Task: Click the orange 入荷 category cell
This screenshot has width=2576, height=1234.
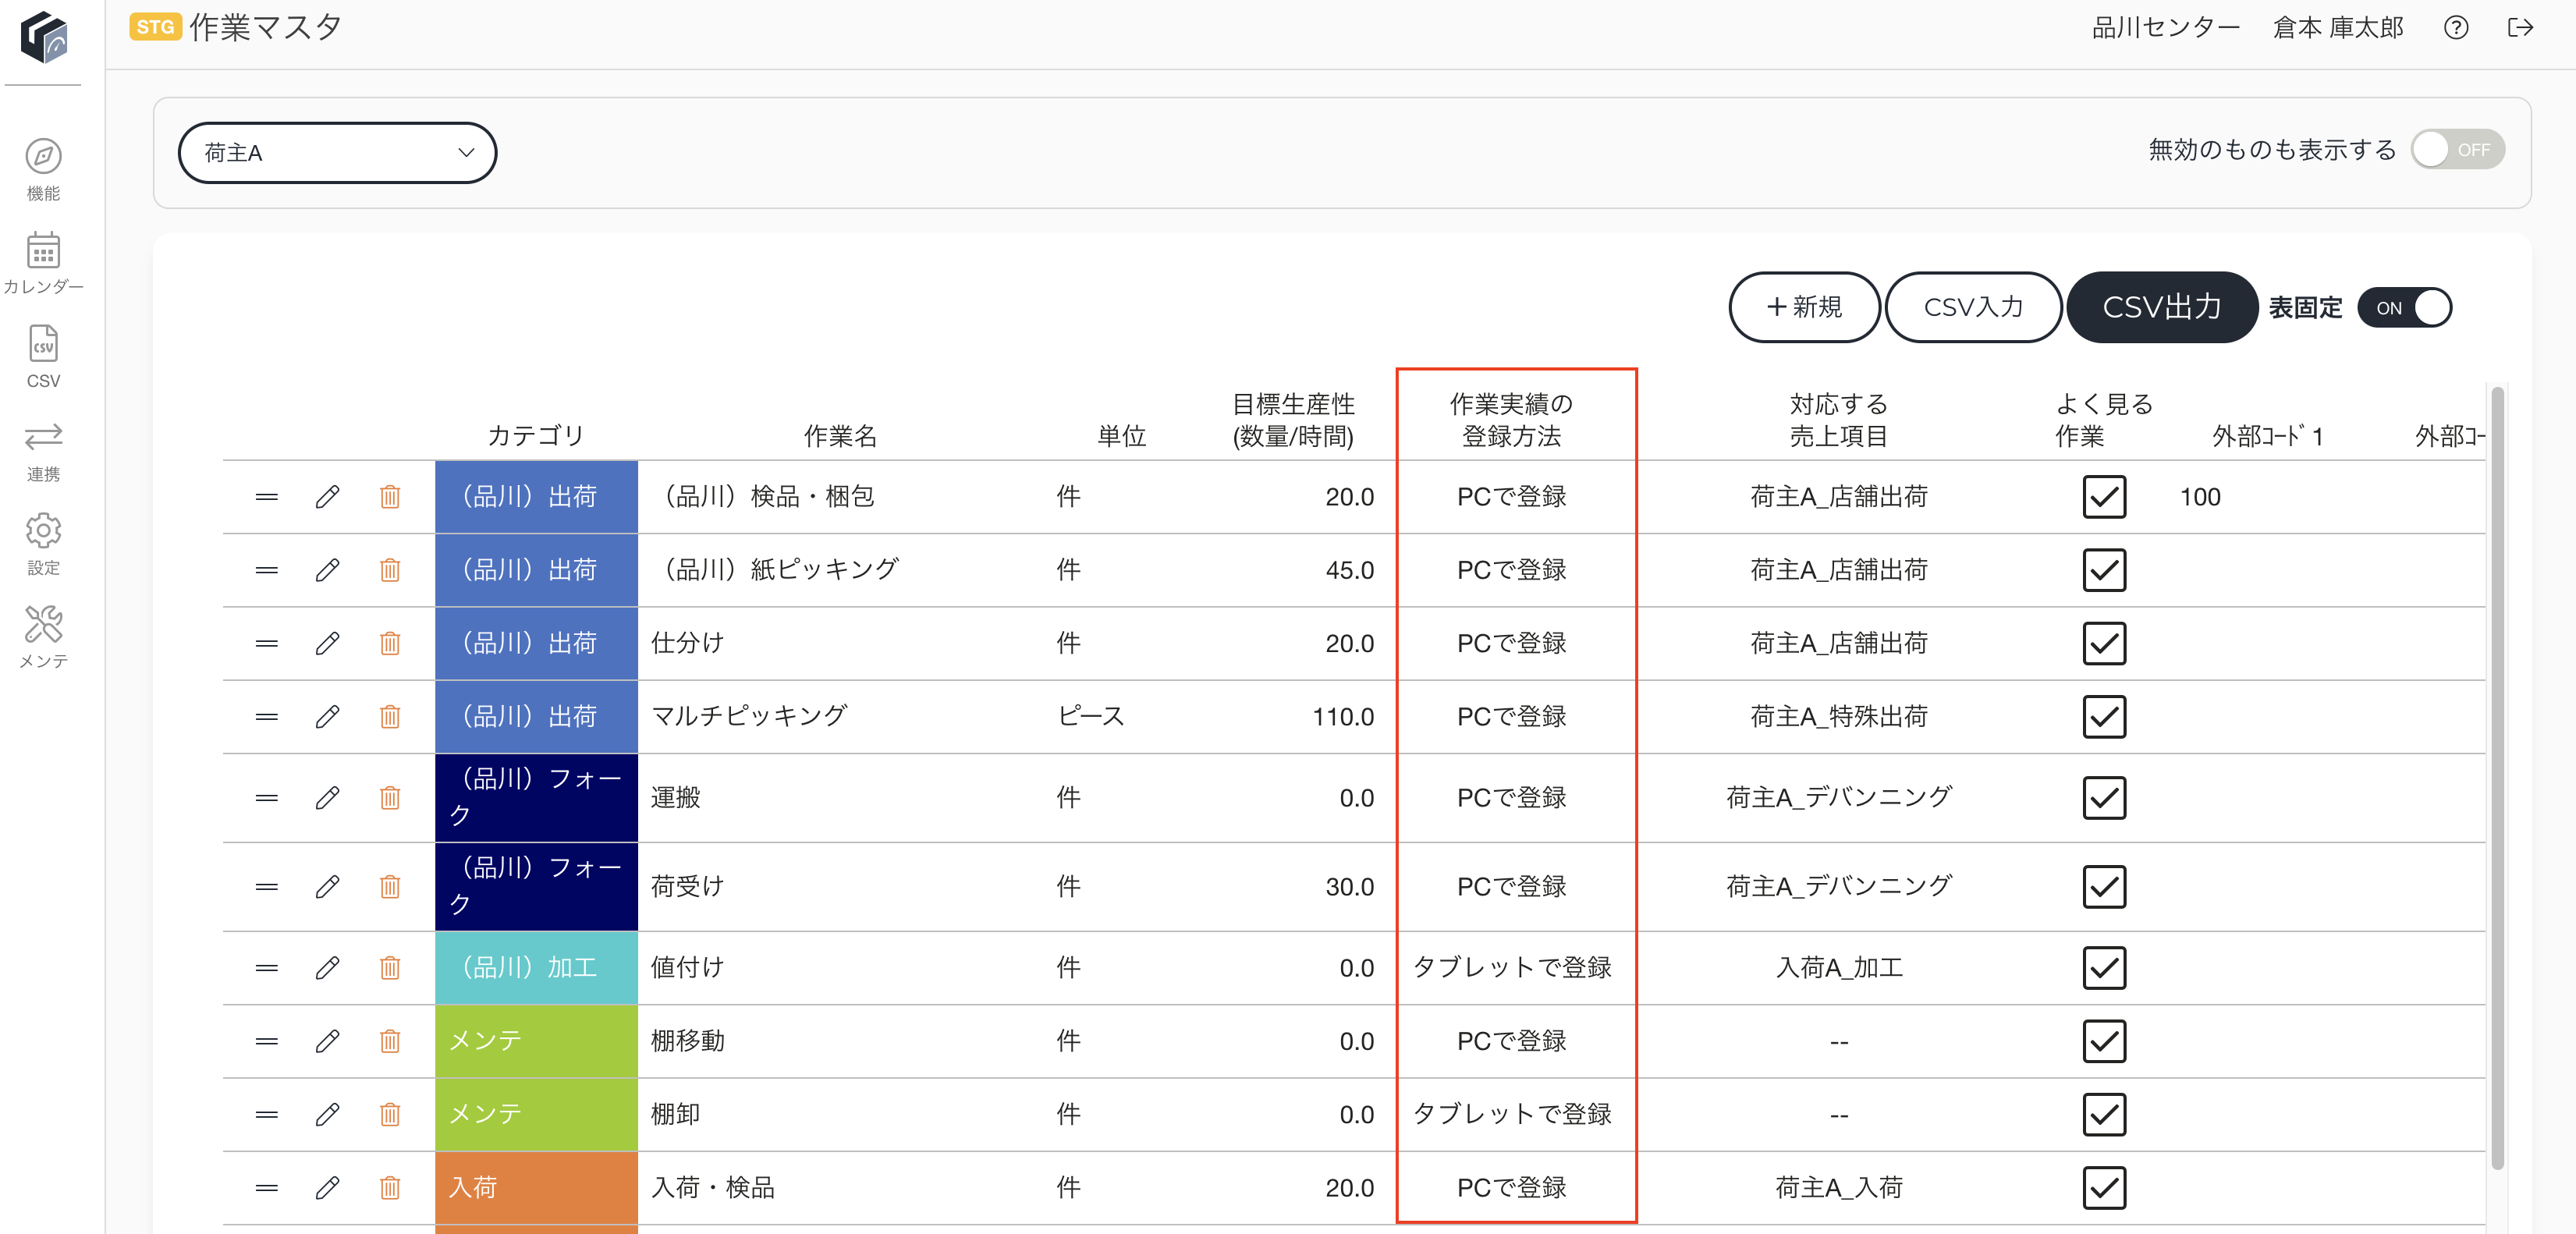Action: coord(536,1187)
